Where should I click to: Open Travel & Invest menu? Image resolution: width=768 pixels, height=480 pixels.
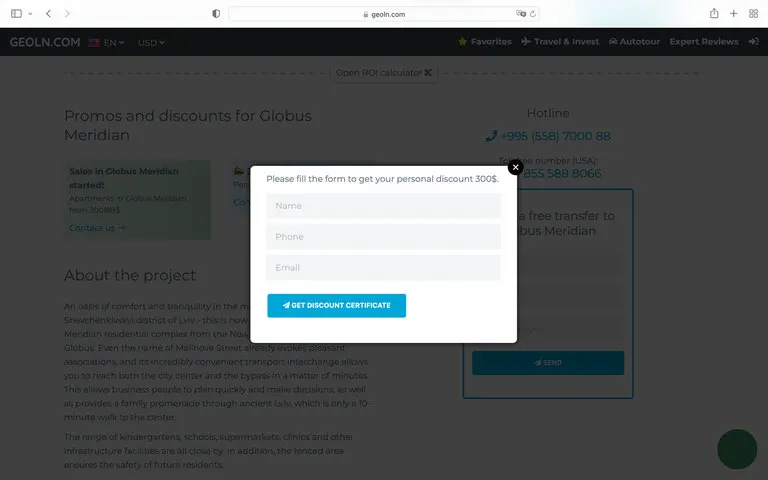click(x=561, y=42)
